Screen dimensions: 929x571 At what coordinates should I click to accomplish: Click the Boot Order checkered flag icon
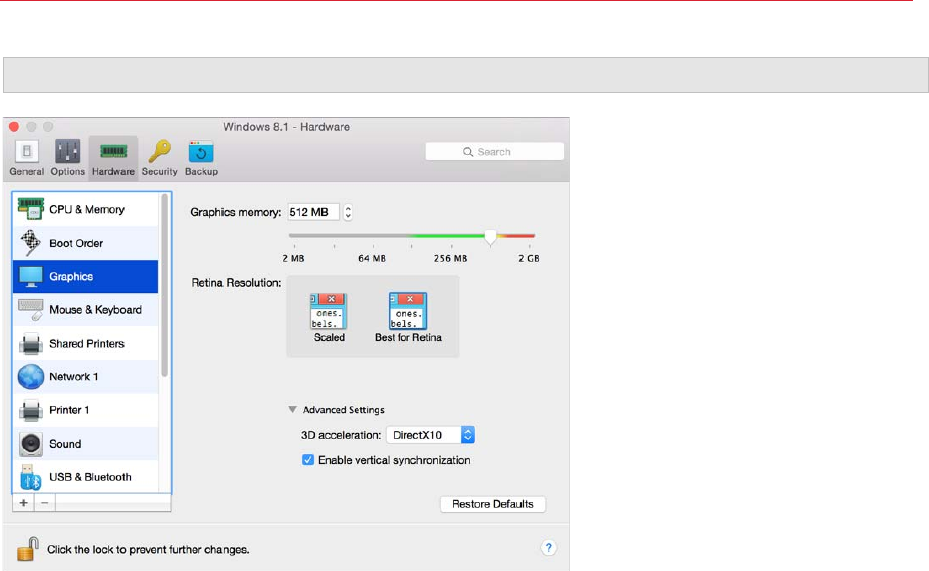point(30,243)
